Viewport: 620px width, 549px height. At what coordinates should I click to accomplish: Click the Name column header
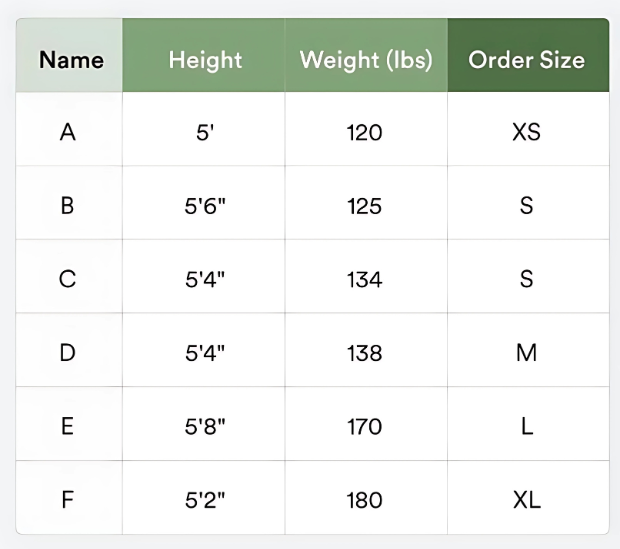(x=70, y=59)
